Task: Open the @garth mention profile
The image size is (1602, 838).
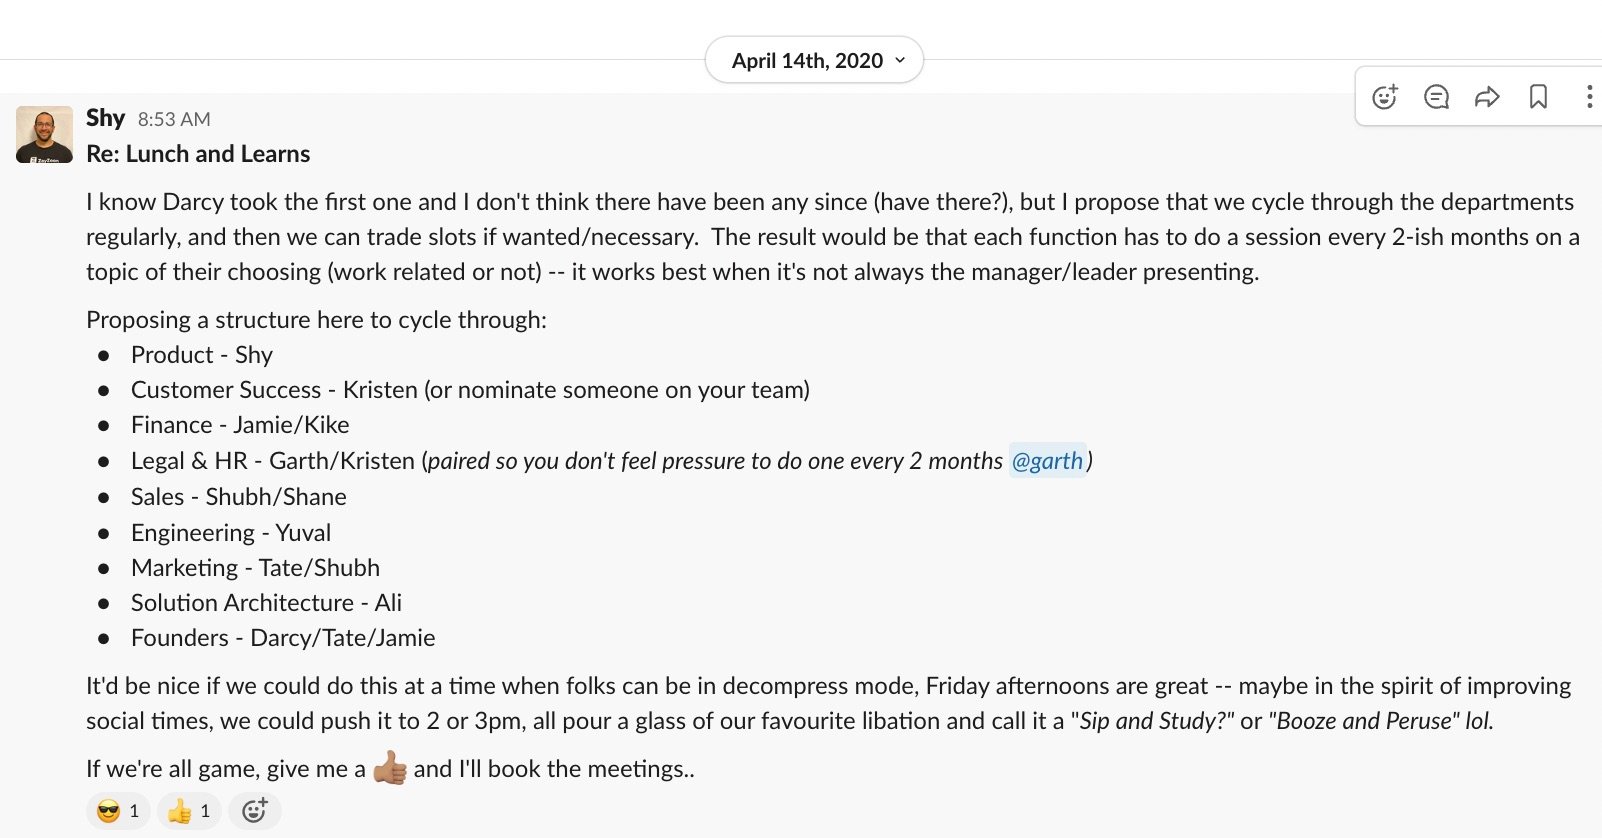Action: (x=1047, y=461)
